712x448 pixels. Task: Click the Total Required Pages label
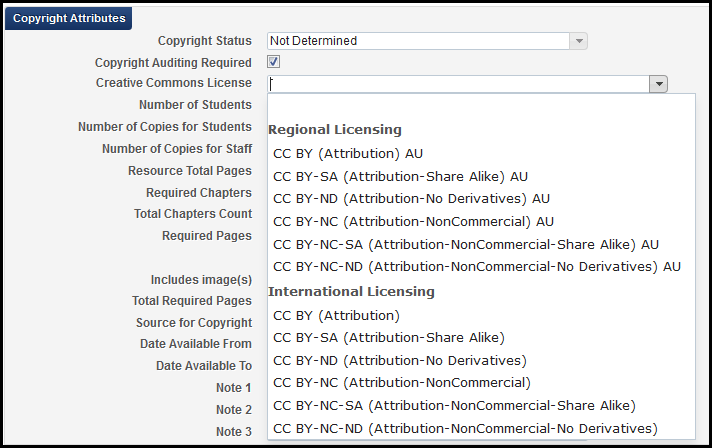(192, 300)
